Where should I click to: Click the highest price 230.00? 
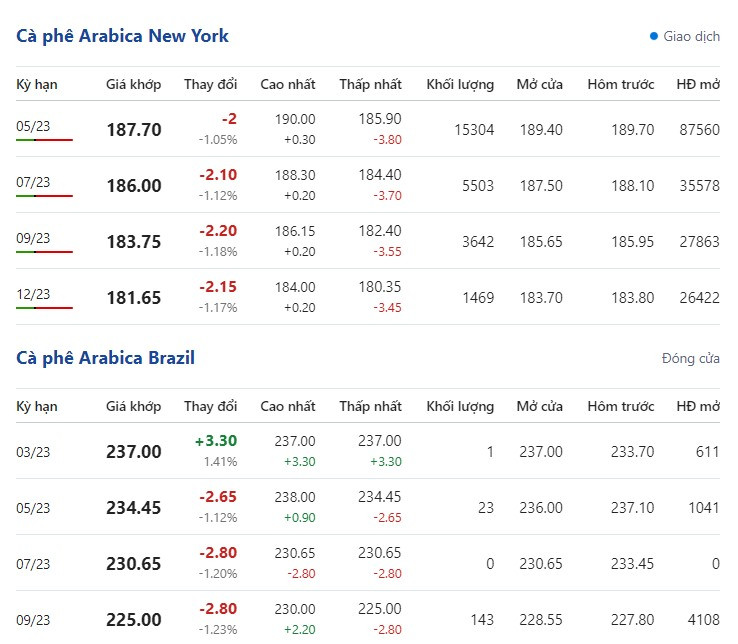(295, 609)
